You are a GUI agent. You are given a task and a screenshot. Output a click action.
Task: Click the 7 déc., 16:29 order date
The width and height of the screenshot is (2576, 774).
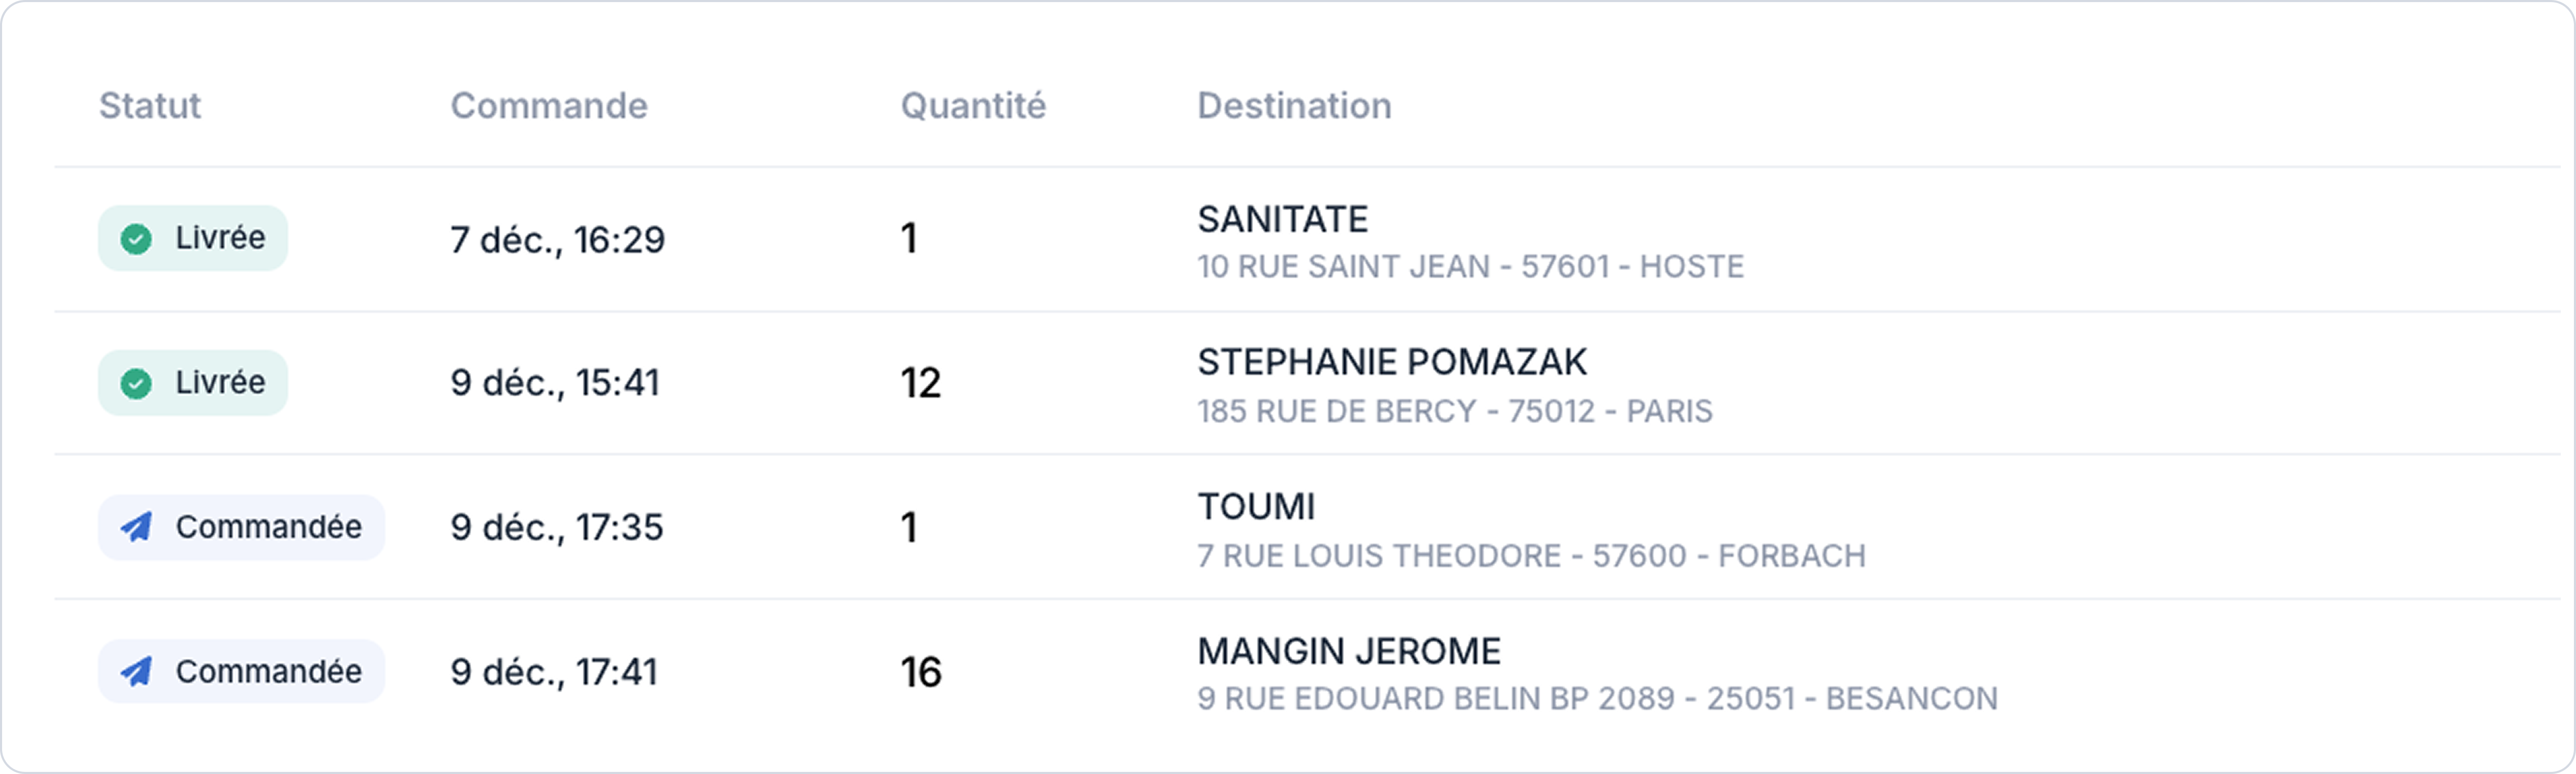557,240
